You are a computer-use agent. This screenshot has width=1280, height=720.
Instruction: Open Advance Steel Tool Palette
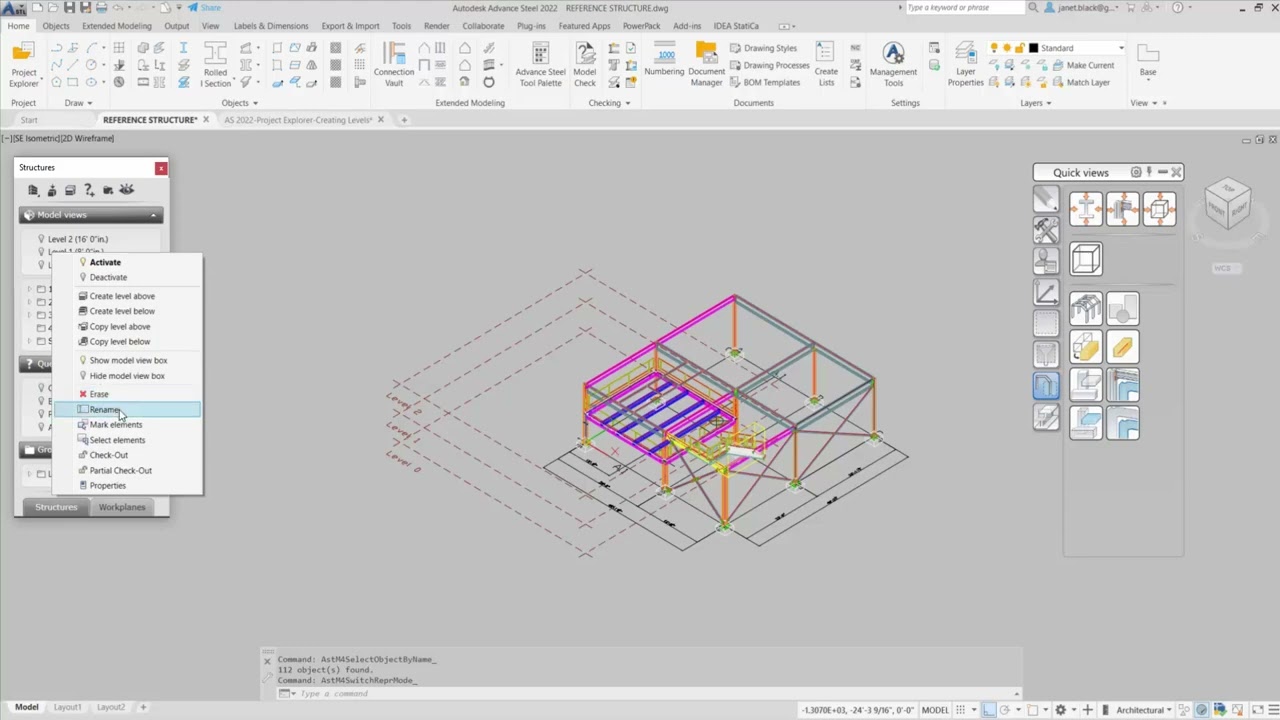[540, 65]
